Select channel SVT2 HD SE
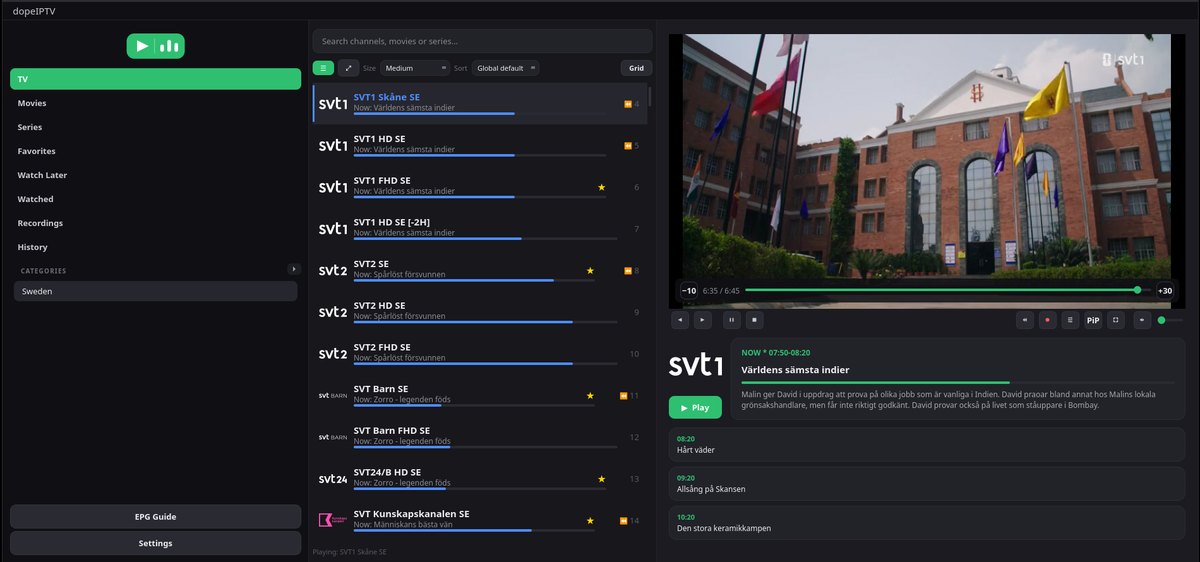 click(x=480, y=312)
